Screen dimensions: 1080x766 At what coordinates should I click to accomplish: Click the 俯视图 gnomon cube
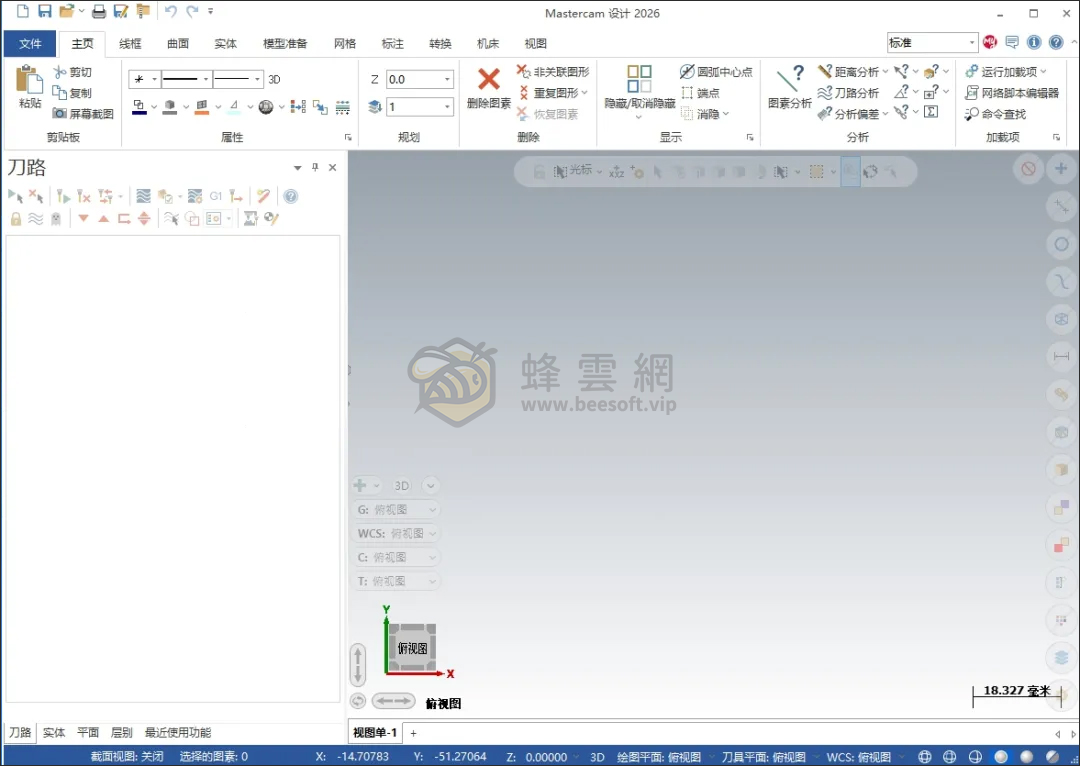(x=412, y=648)
